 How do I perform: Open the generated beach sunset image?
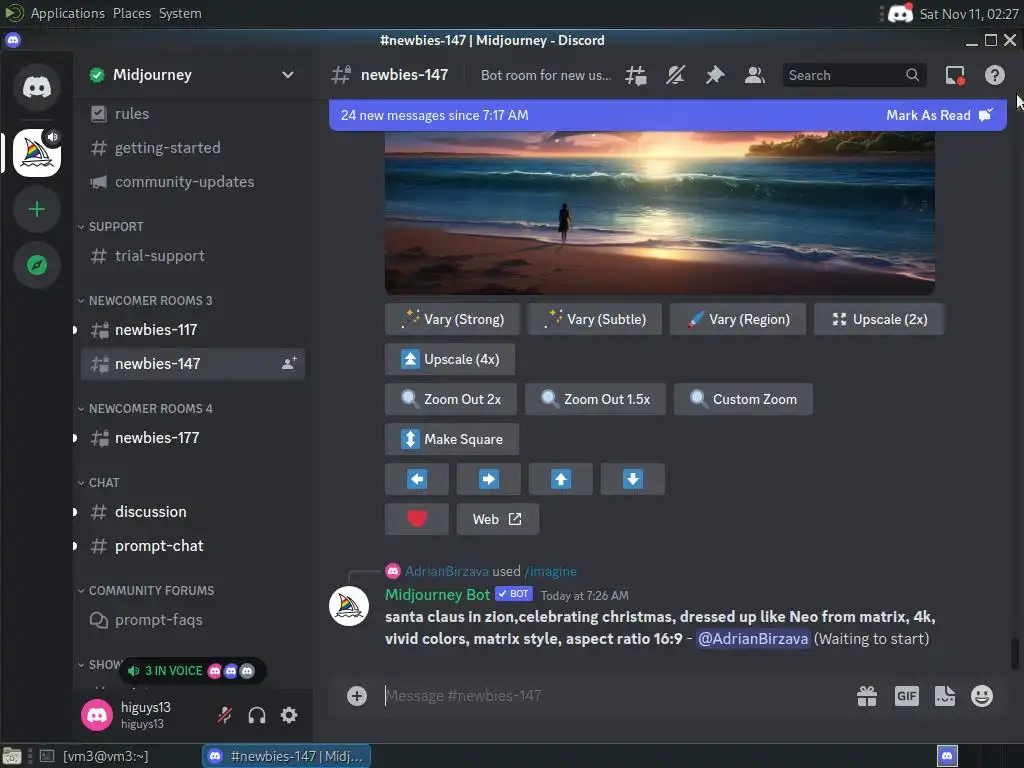pos(660,213)
